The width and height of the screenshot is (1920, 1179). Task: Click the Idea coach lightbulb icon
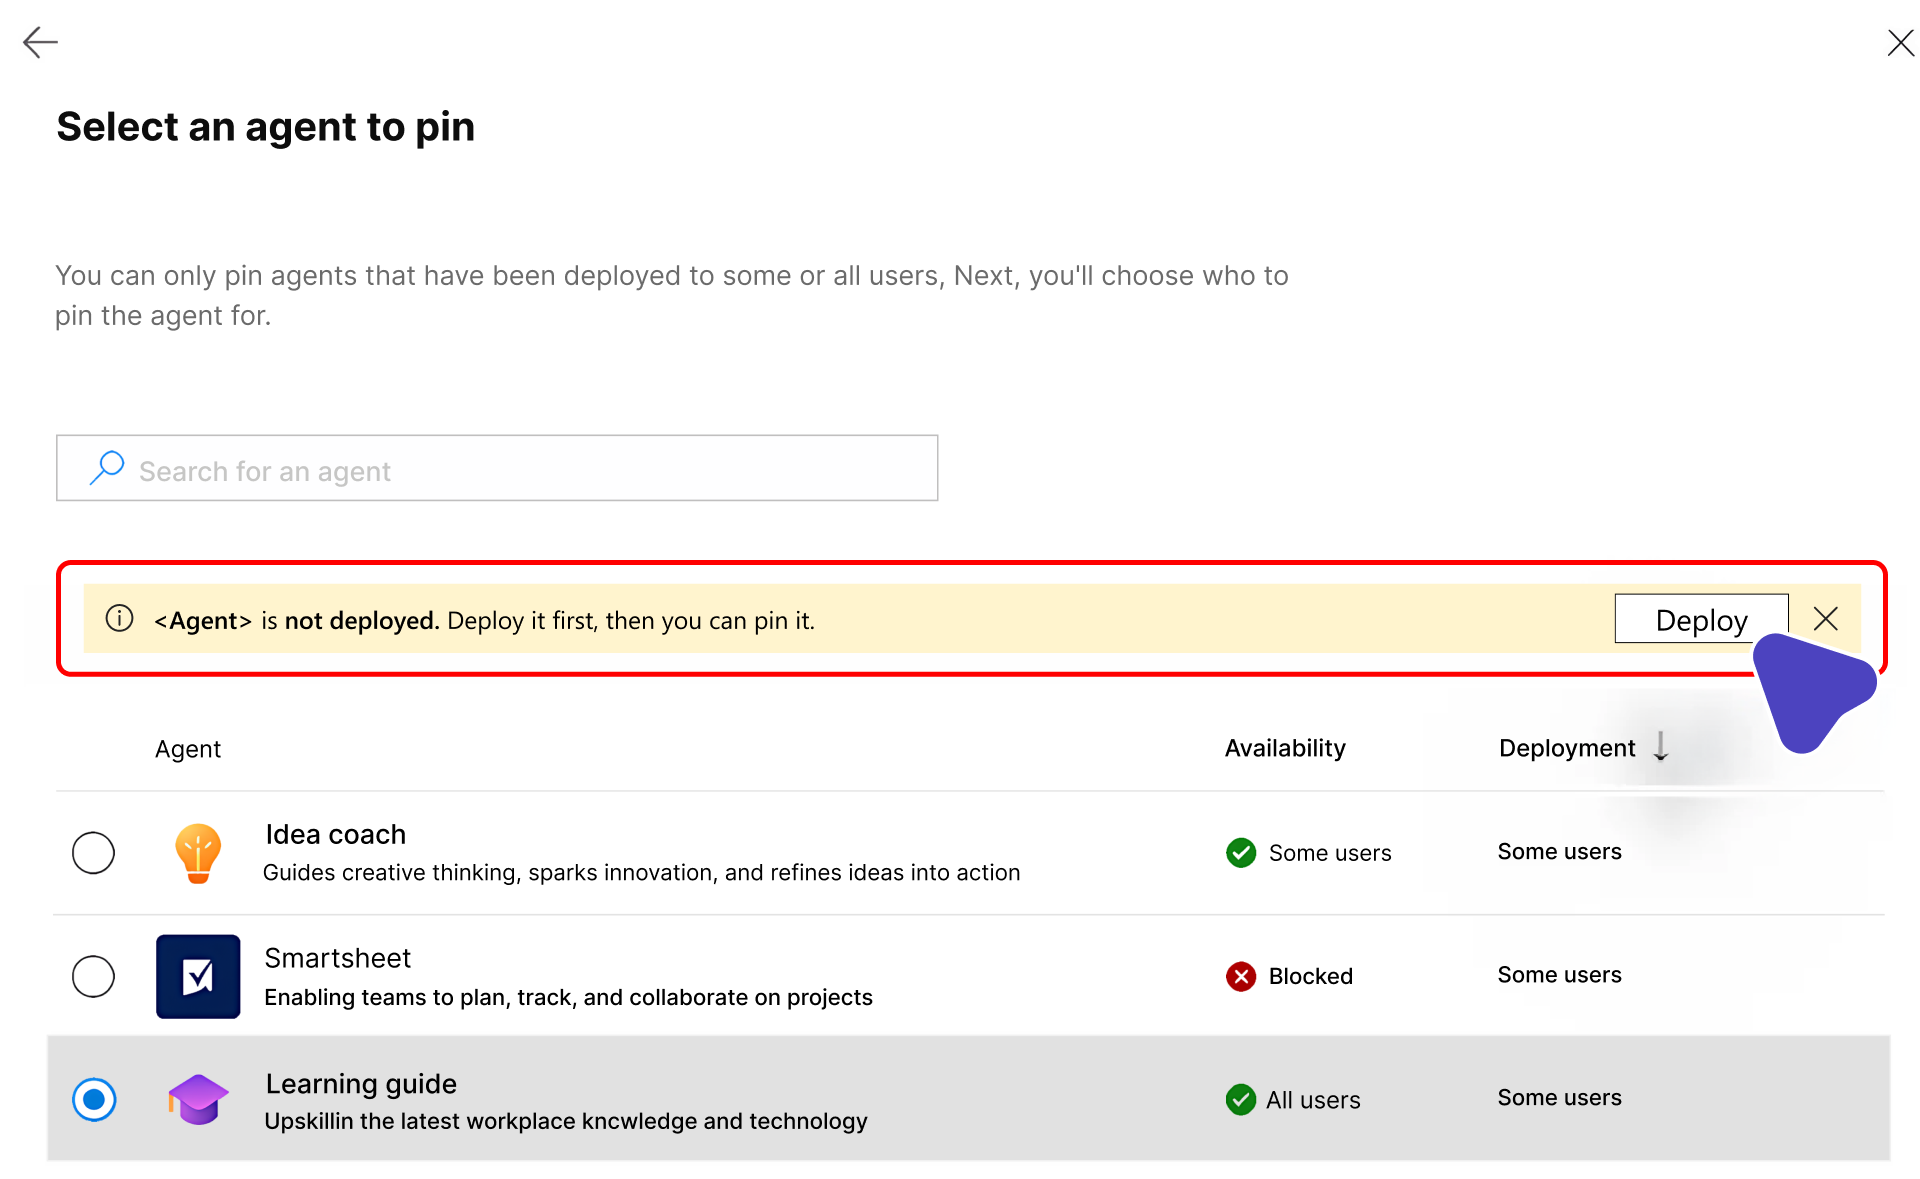coord(198,853)
